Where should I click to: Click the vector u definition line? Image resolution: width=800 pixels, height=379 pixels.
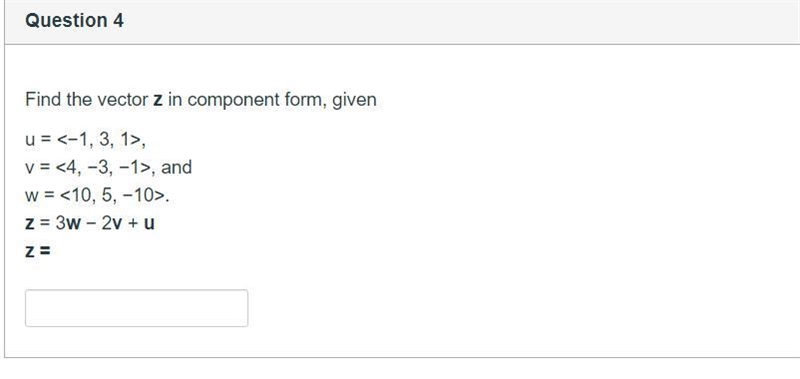85,140
